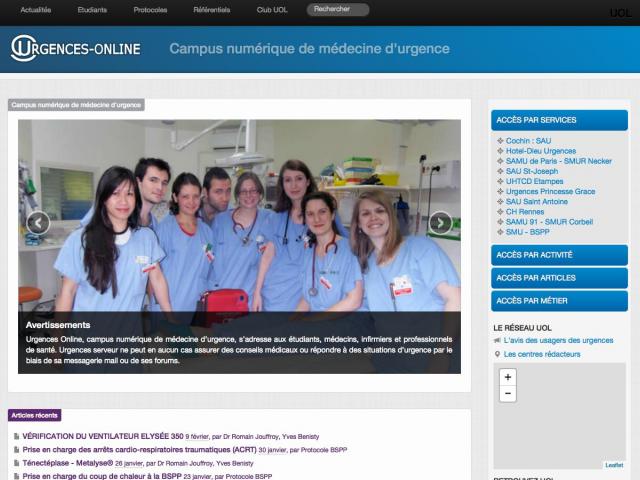This screenshot has height=480, width=640.
Task: Open SAU Saint Antoine link
Action: (x=537, y=202)
